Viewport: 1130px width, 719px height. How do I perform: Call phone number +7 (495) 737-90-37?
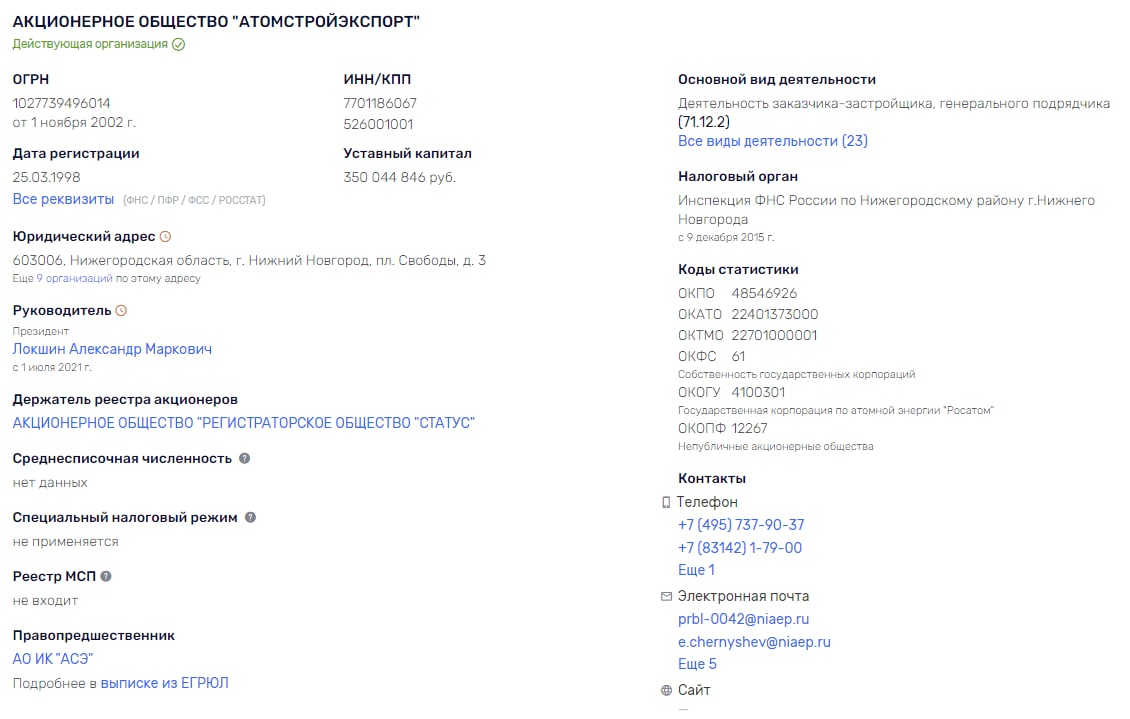tap(741, 525)
